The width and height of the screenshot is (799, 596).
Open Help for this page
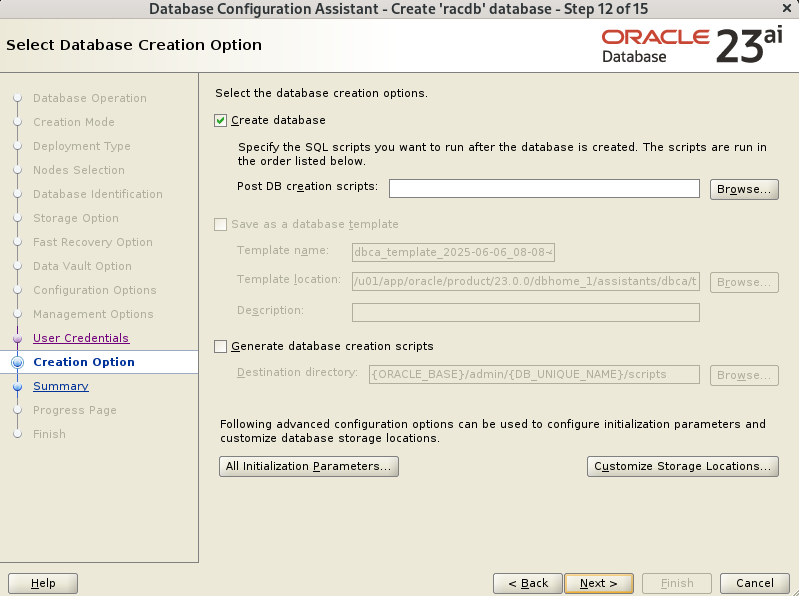point(43,583)
